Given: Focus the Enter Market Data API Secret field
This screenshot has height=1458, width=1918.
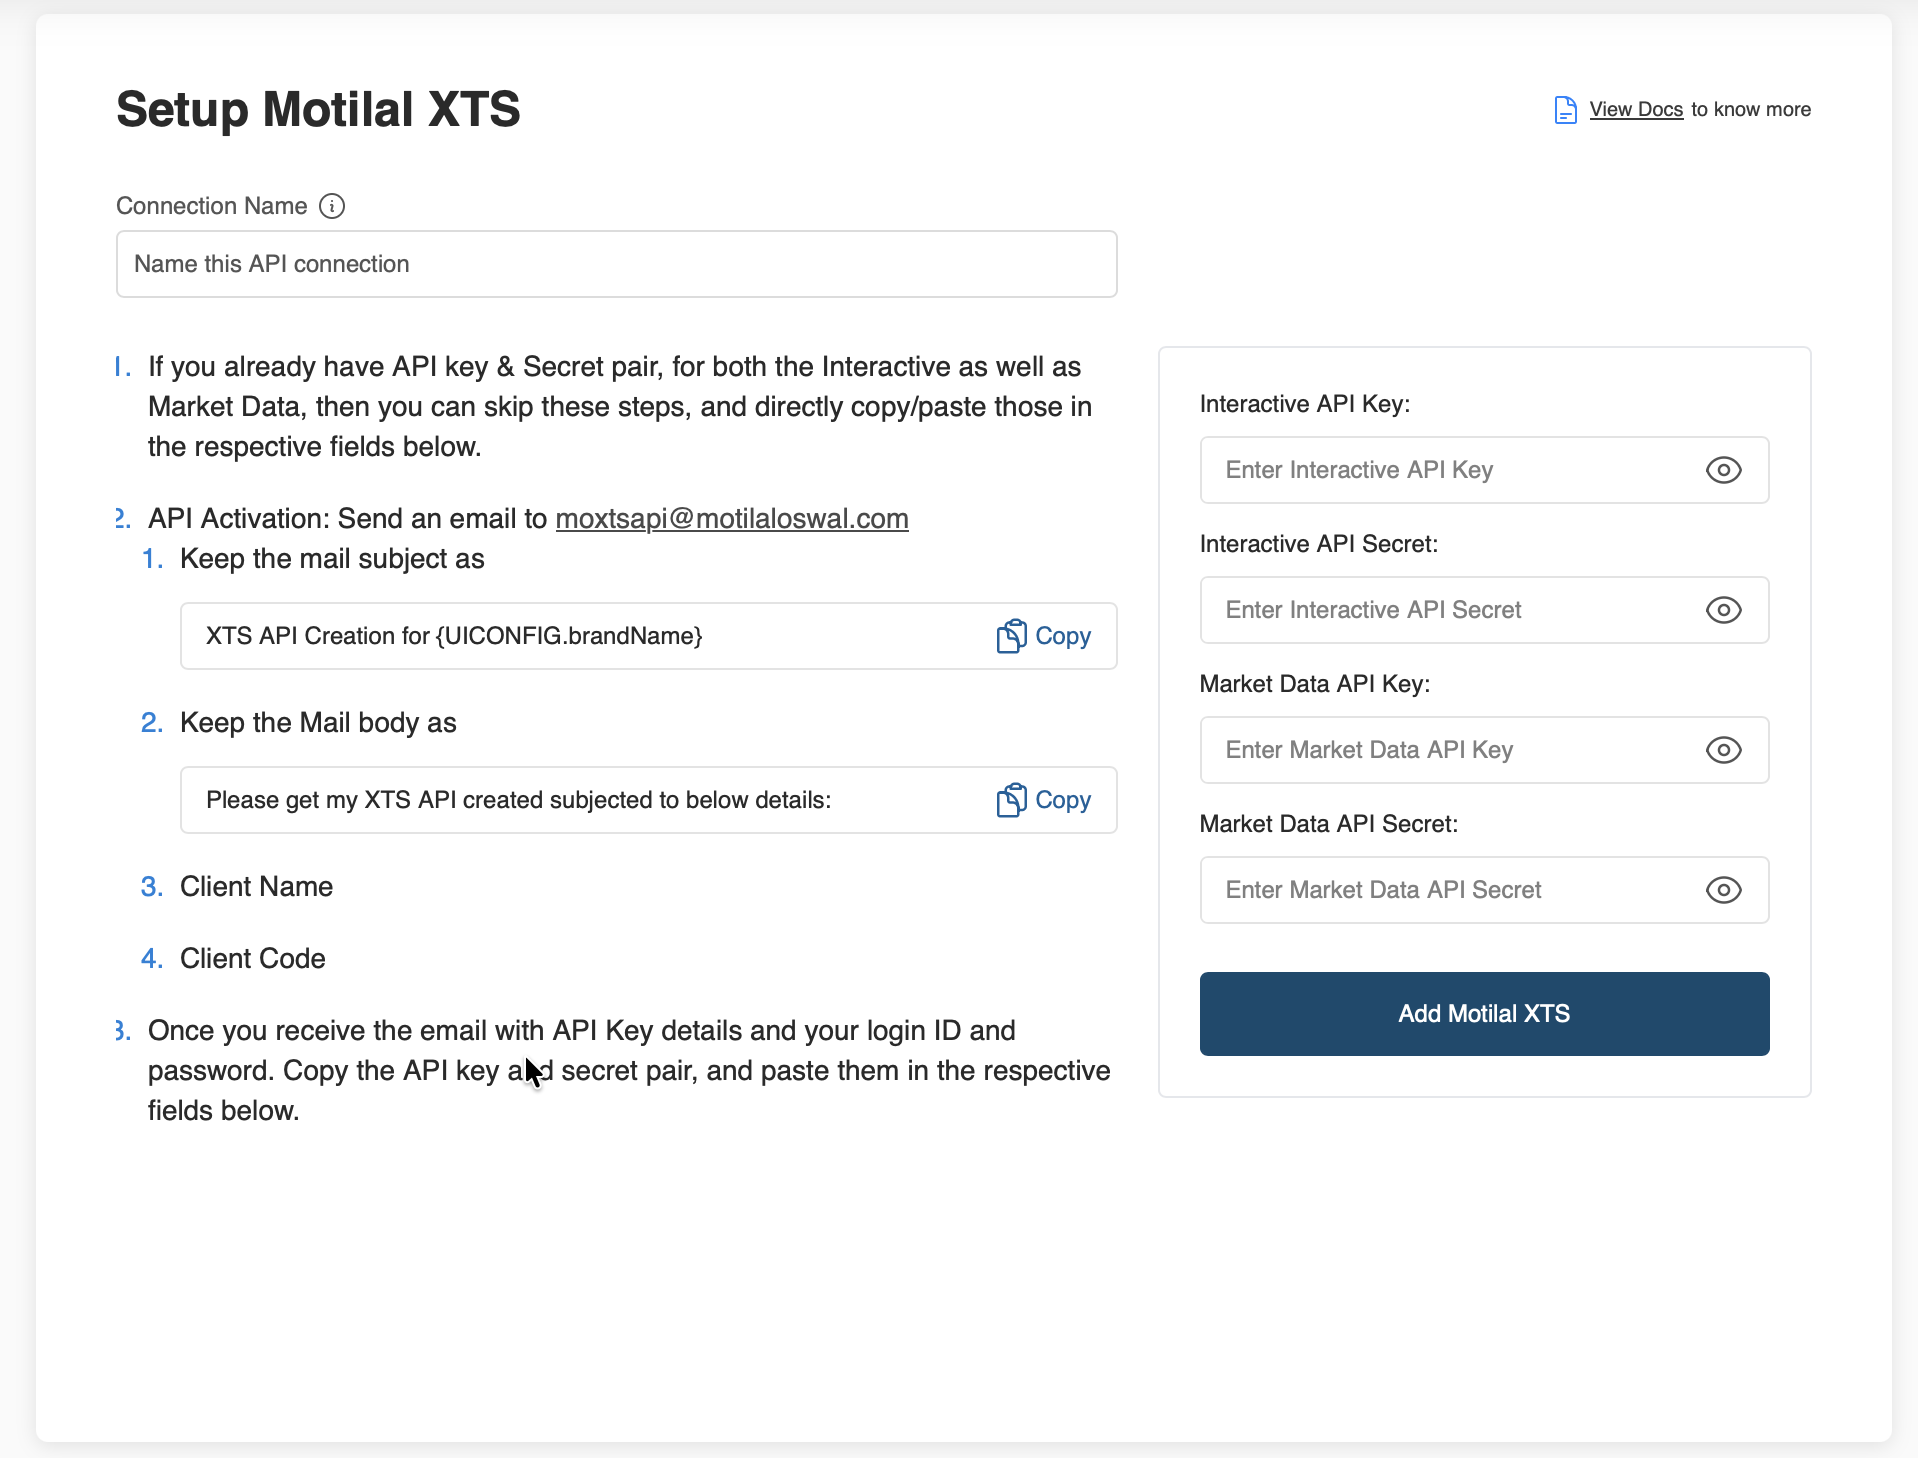Looking at the screenshot, I should tap(1450, 890).
